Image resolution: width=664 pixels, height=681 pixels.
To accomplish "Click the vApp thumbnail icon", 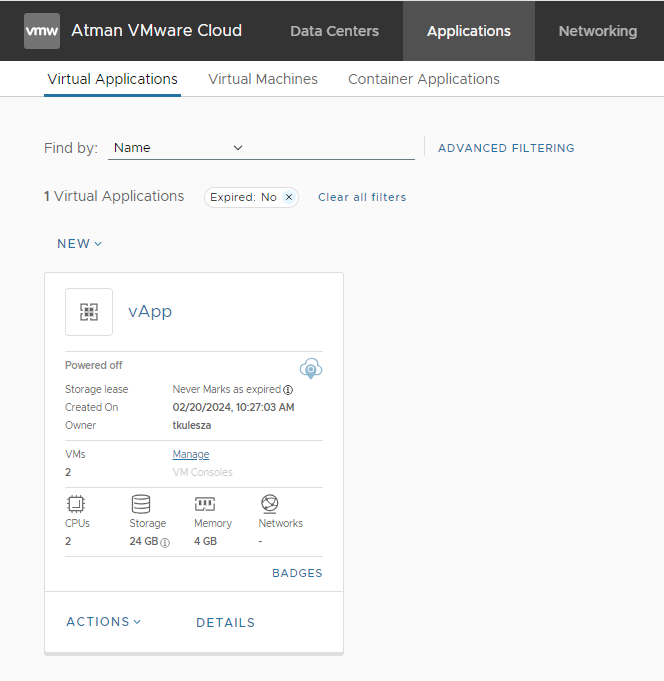I will 89,312.
